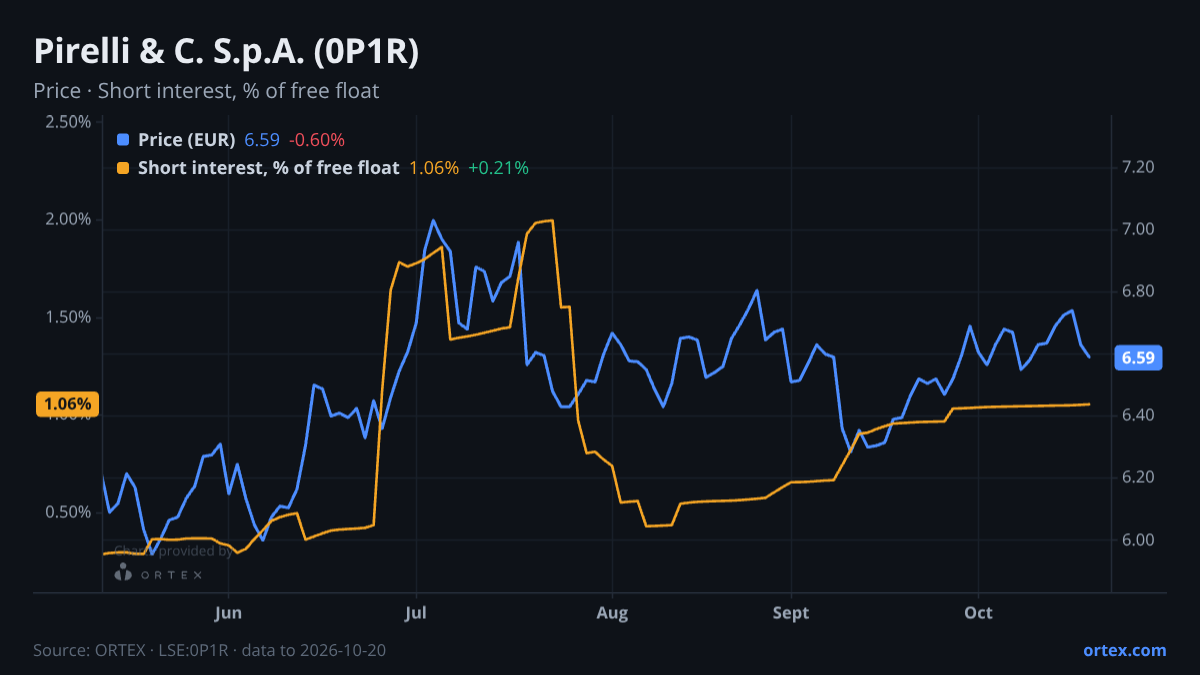
Task: Click the Jun x-axis label
Action: [229, 612]
